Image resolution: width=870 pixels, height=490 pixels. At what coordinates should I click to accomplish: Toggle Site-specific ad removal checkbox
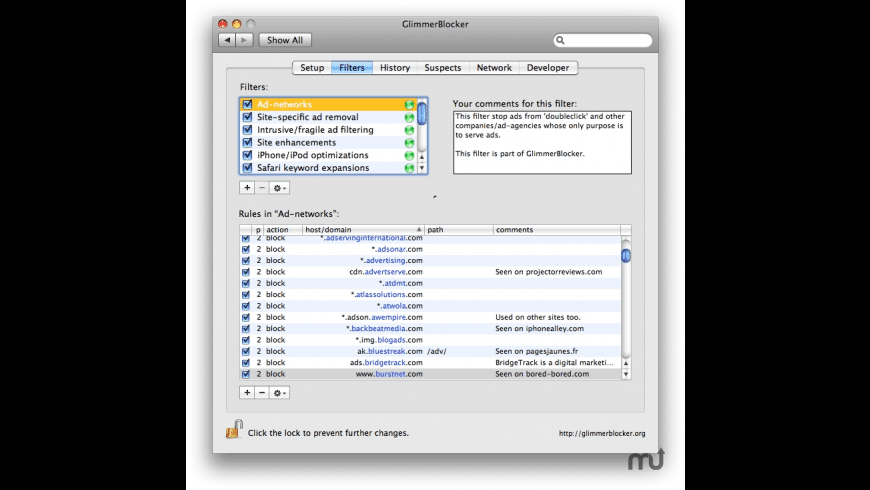[247, 117]
